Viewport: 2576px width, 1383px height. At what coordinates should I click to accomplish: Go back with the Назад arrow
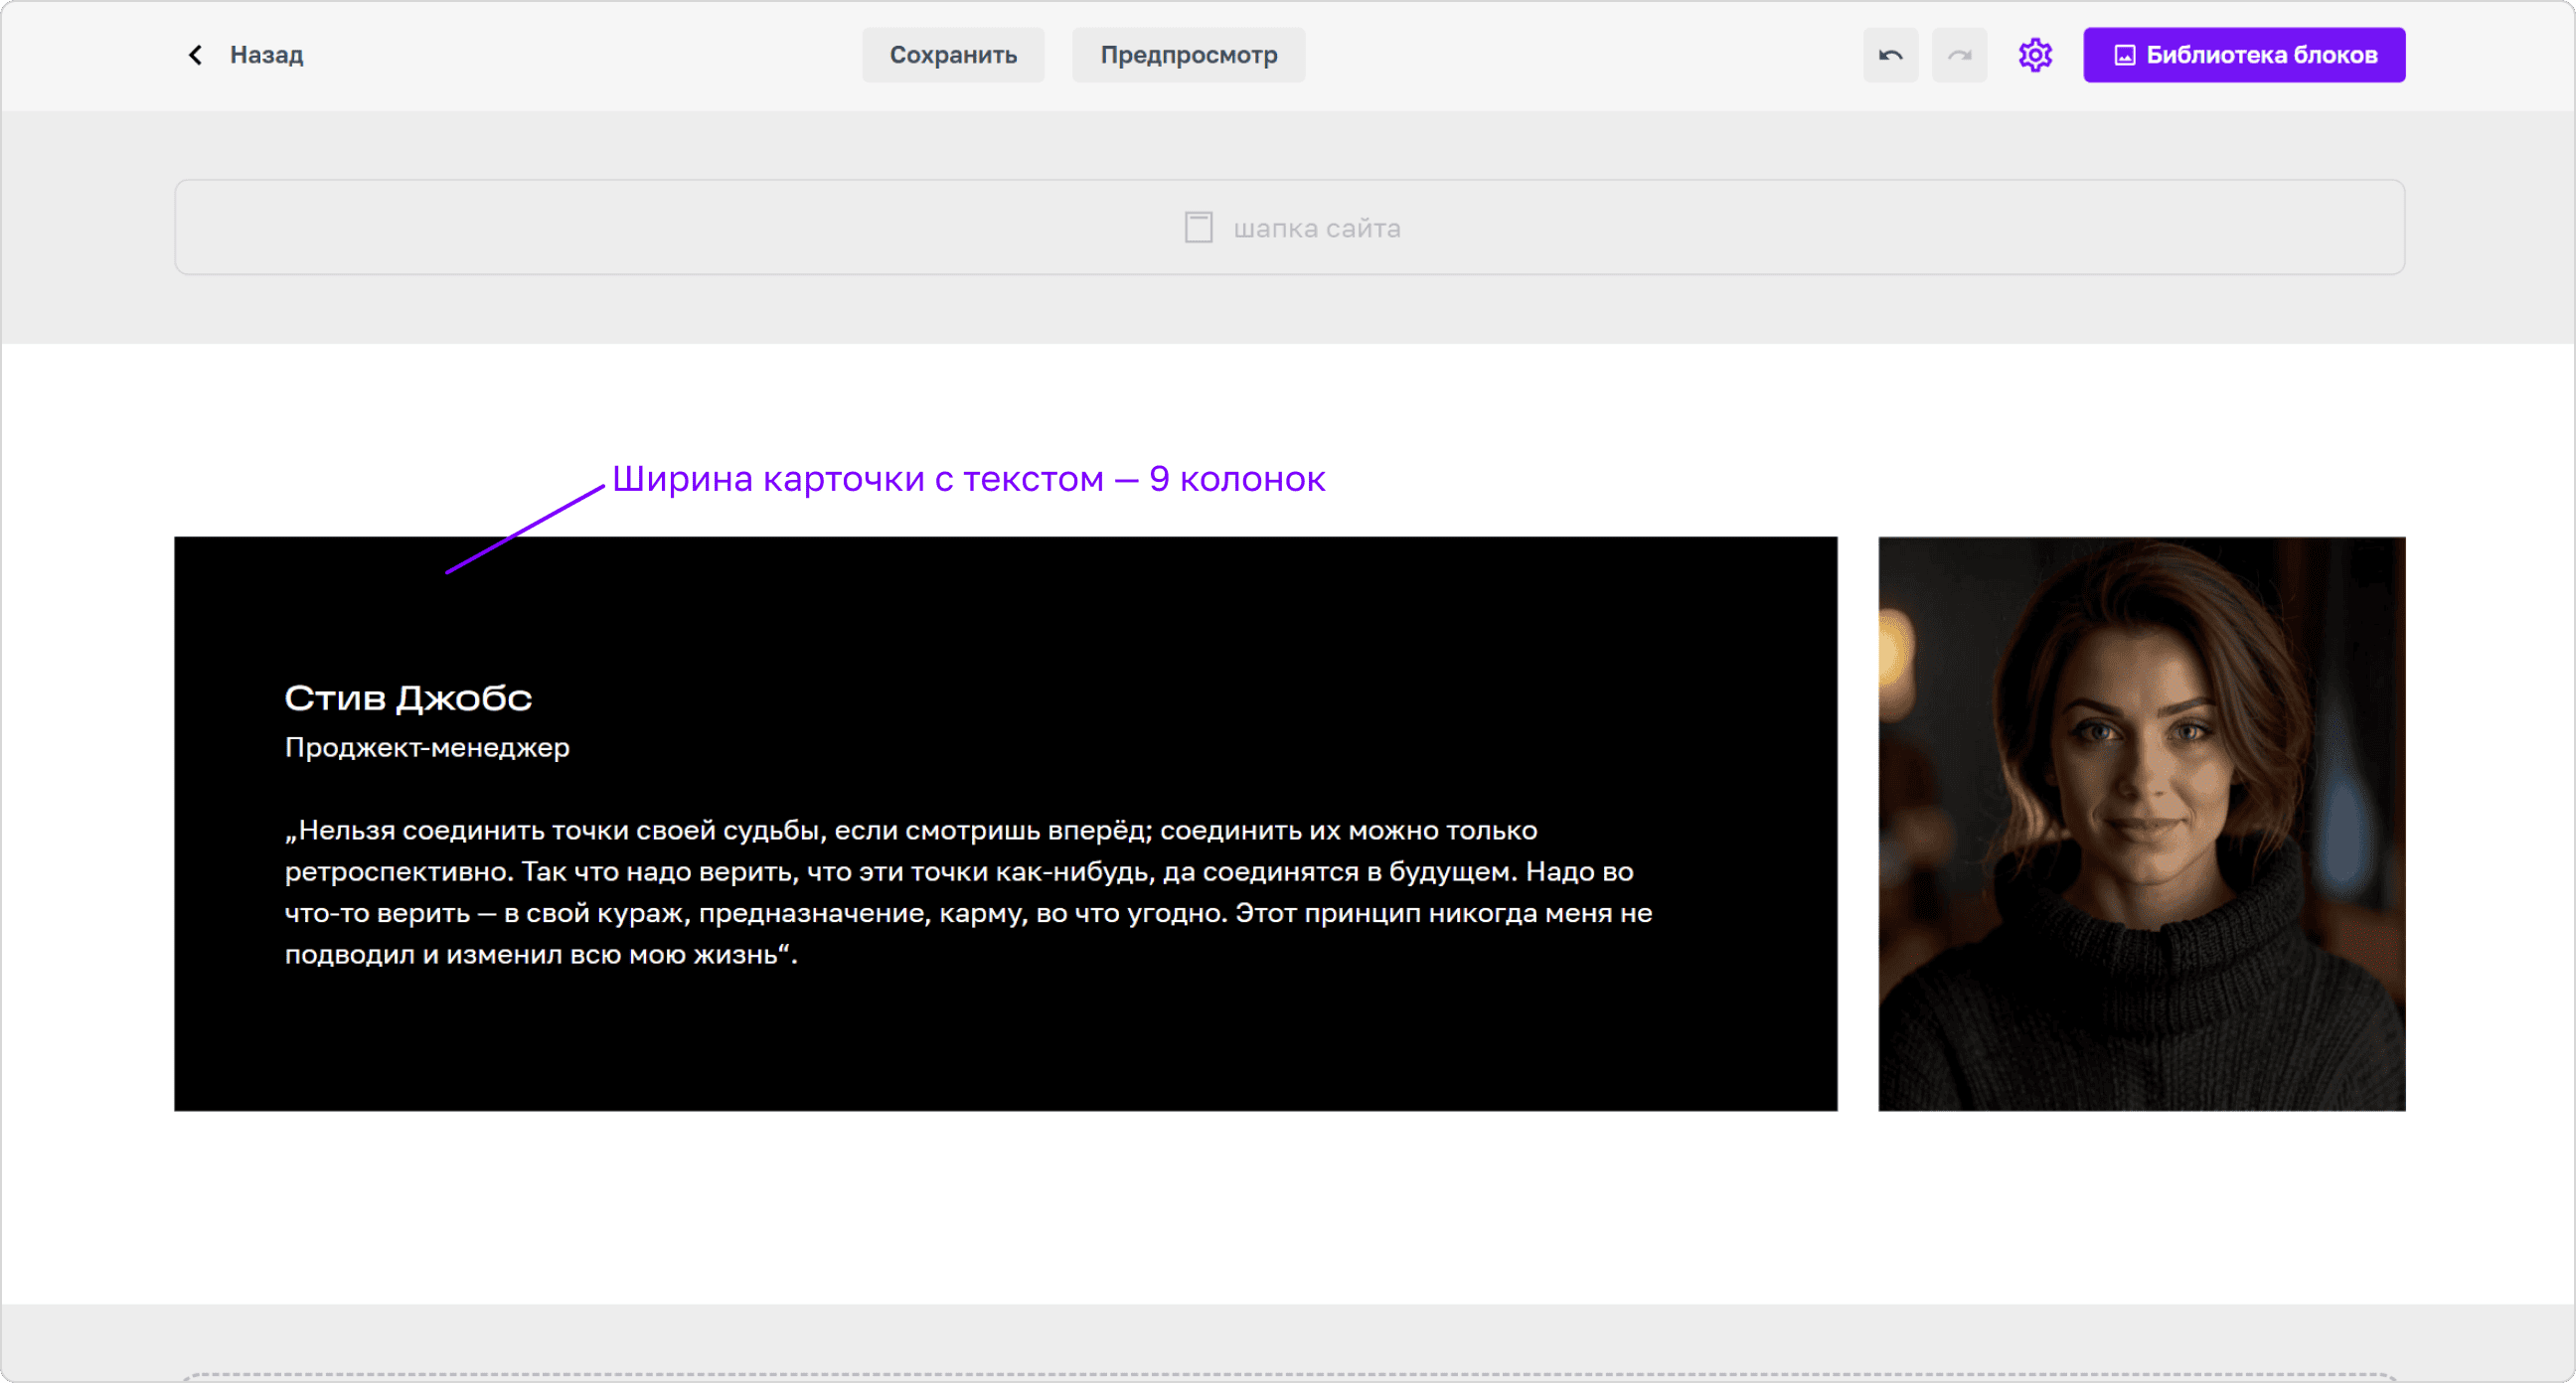pos(195,55)
